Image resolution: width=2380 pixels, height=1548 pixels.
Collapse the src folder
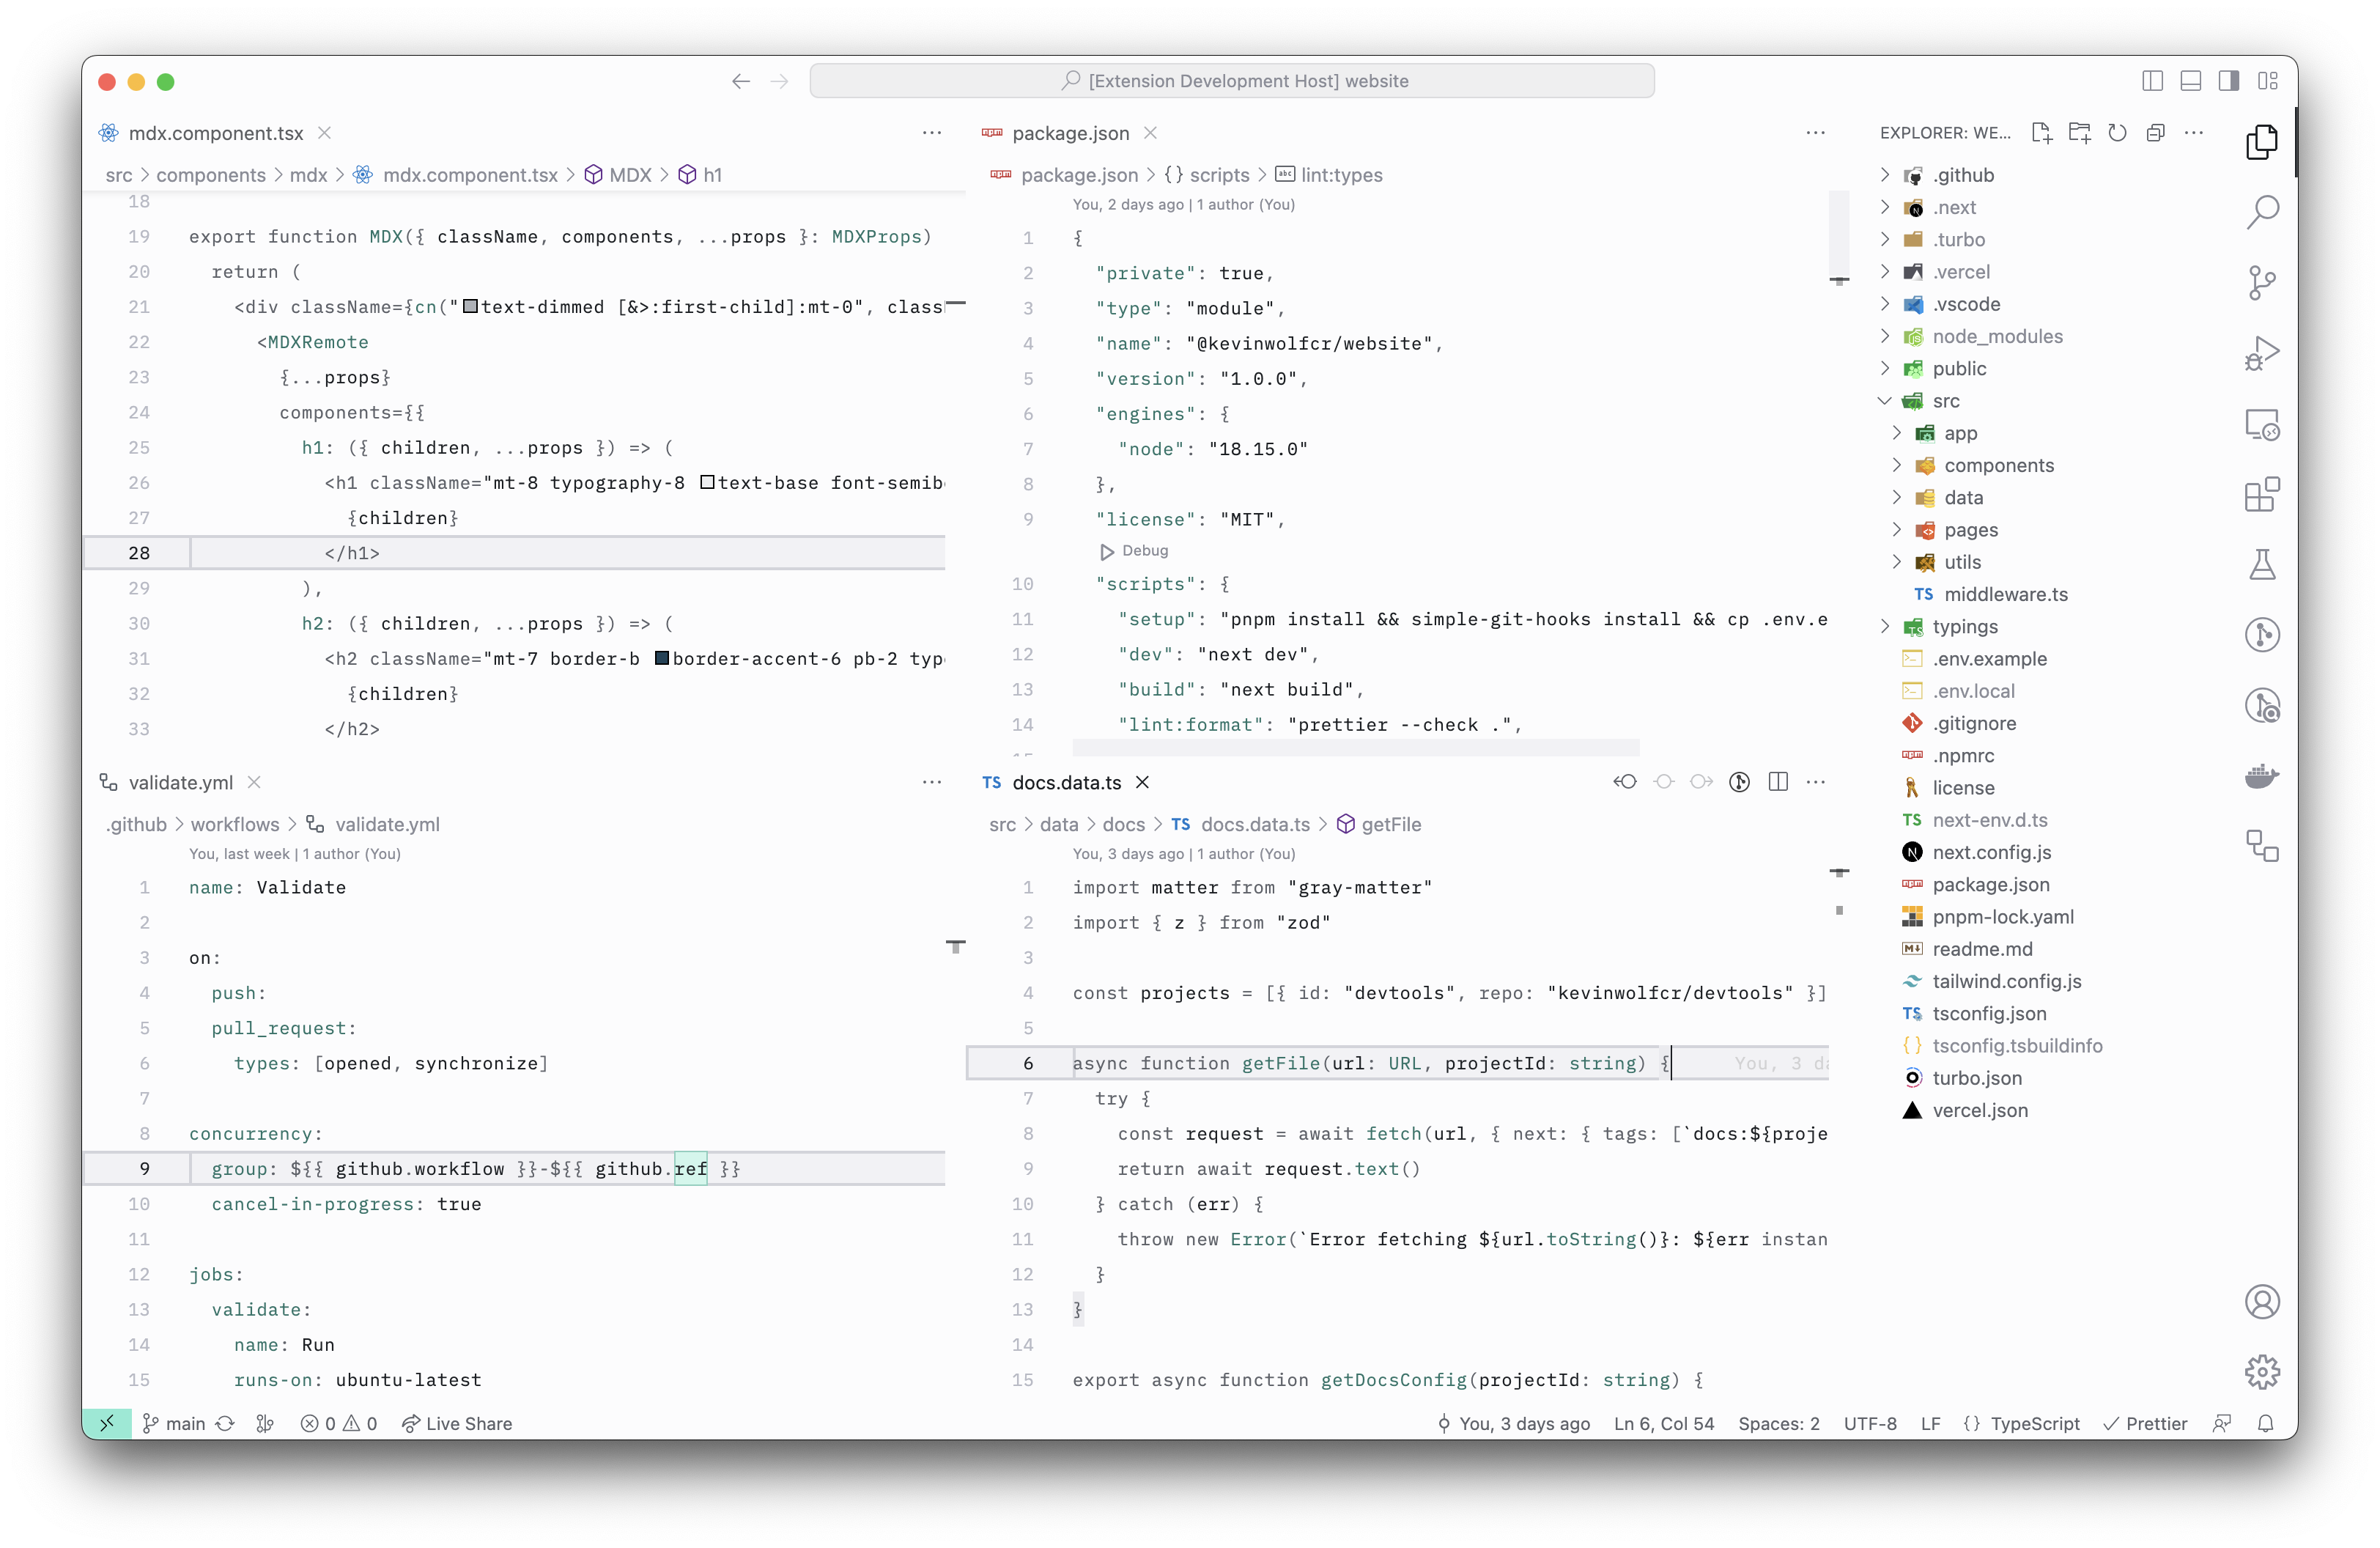(1945, 401)
